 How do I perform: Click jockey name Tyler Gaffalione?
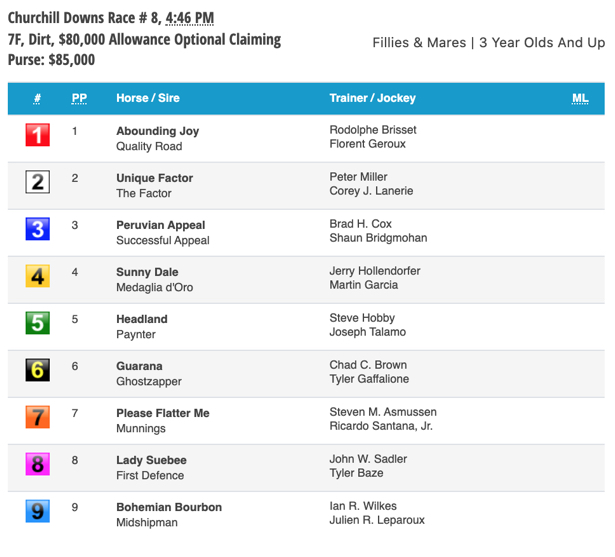369,379
